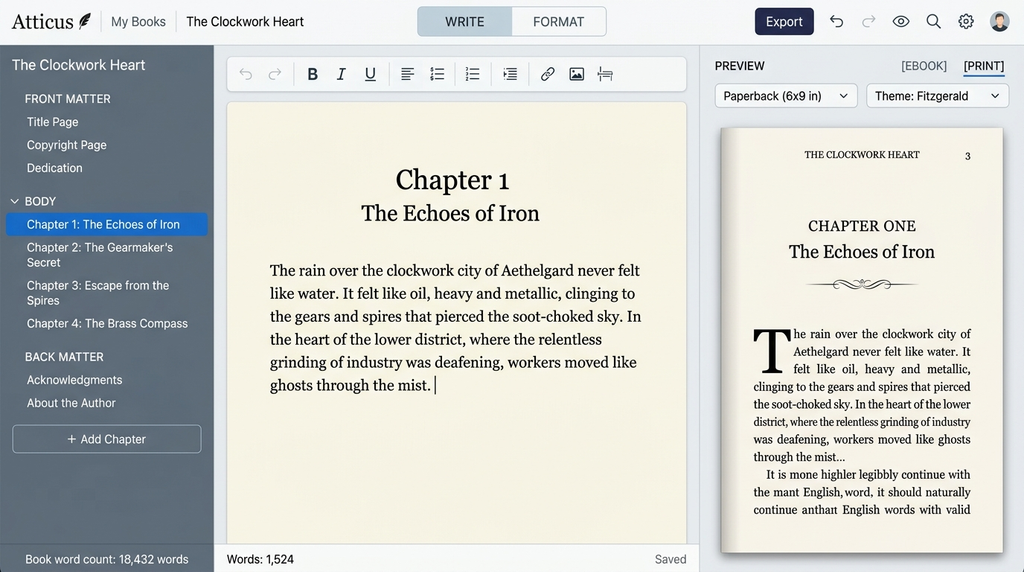Switch to FORMAT mode

coord(558,22)
